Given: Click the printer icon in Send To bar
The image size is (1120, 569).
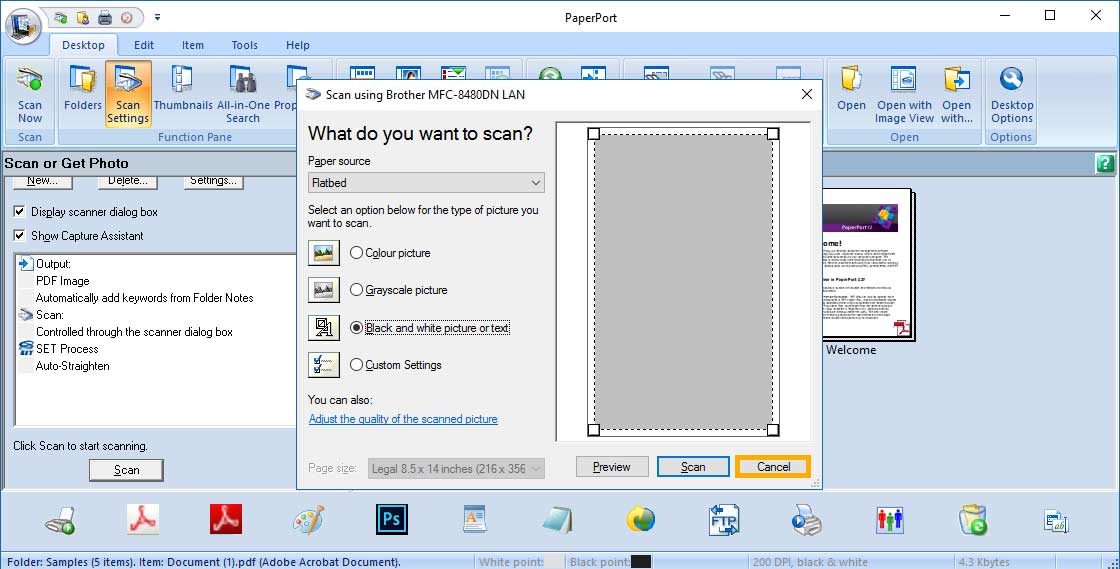Looking at the screenshot, I should 806,520.
